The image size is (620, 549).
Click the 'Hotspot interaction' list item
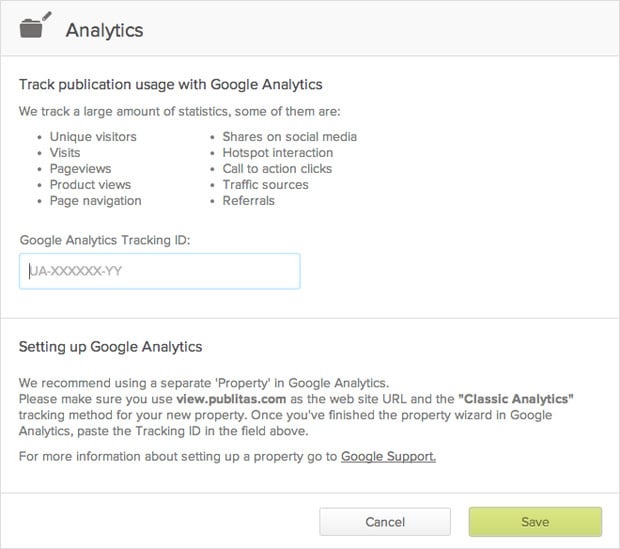click(277, 152)
